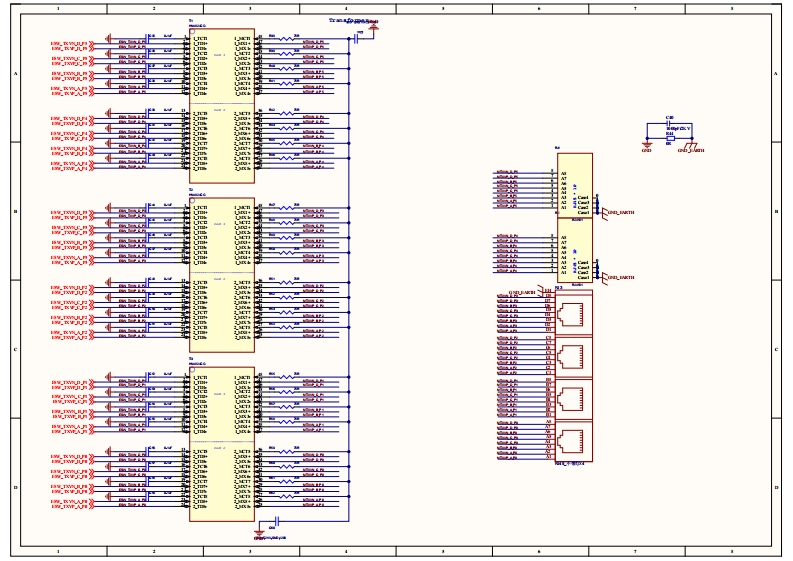This screenshot has height=561, width=793.
Task: Click the upper A1–A8 protection array block
Action: (575, 186)
